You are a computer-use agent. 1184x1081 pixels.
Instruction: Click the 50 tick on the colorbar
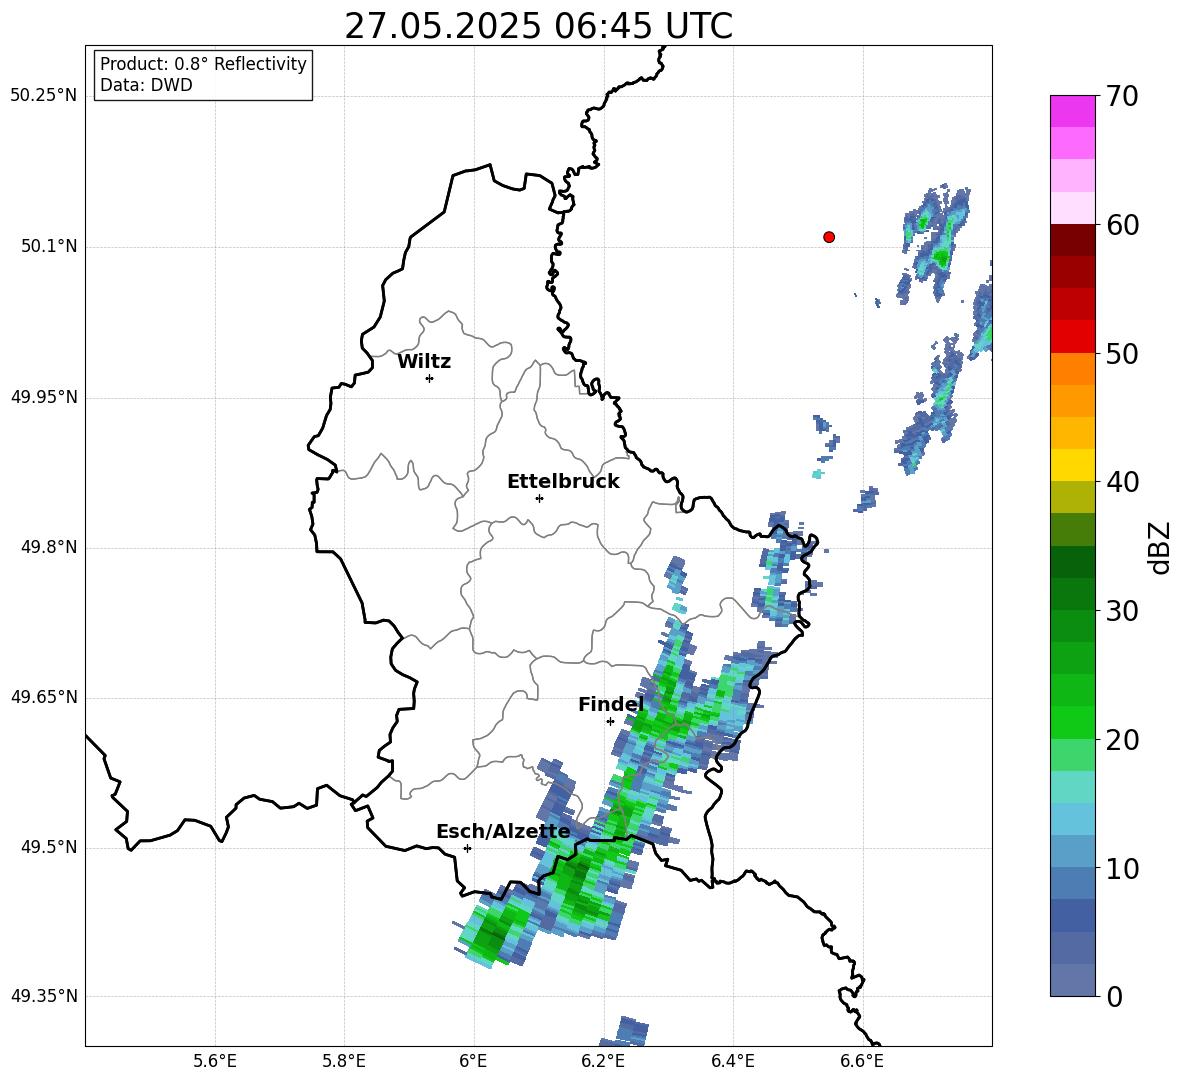pos(1122,353)
